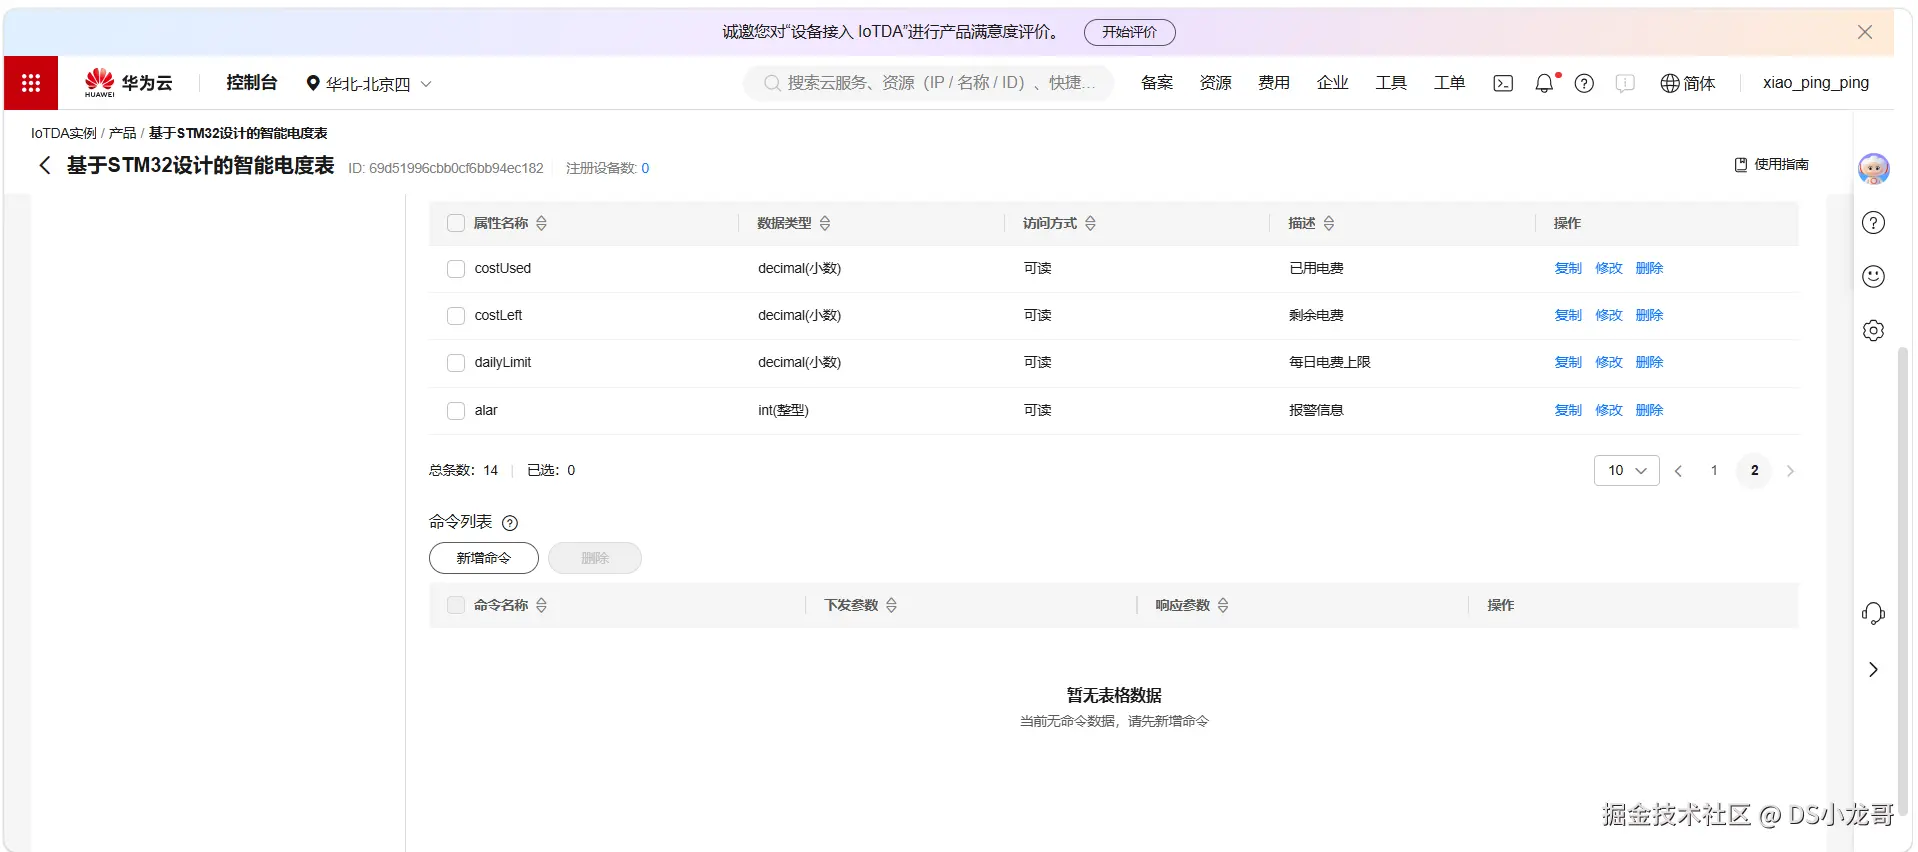This screenshot has height=852, width=1918.
Task: Click 删除 for the alar row
Action: tap(1649, 410)
